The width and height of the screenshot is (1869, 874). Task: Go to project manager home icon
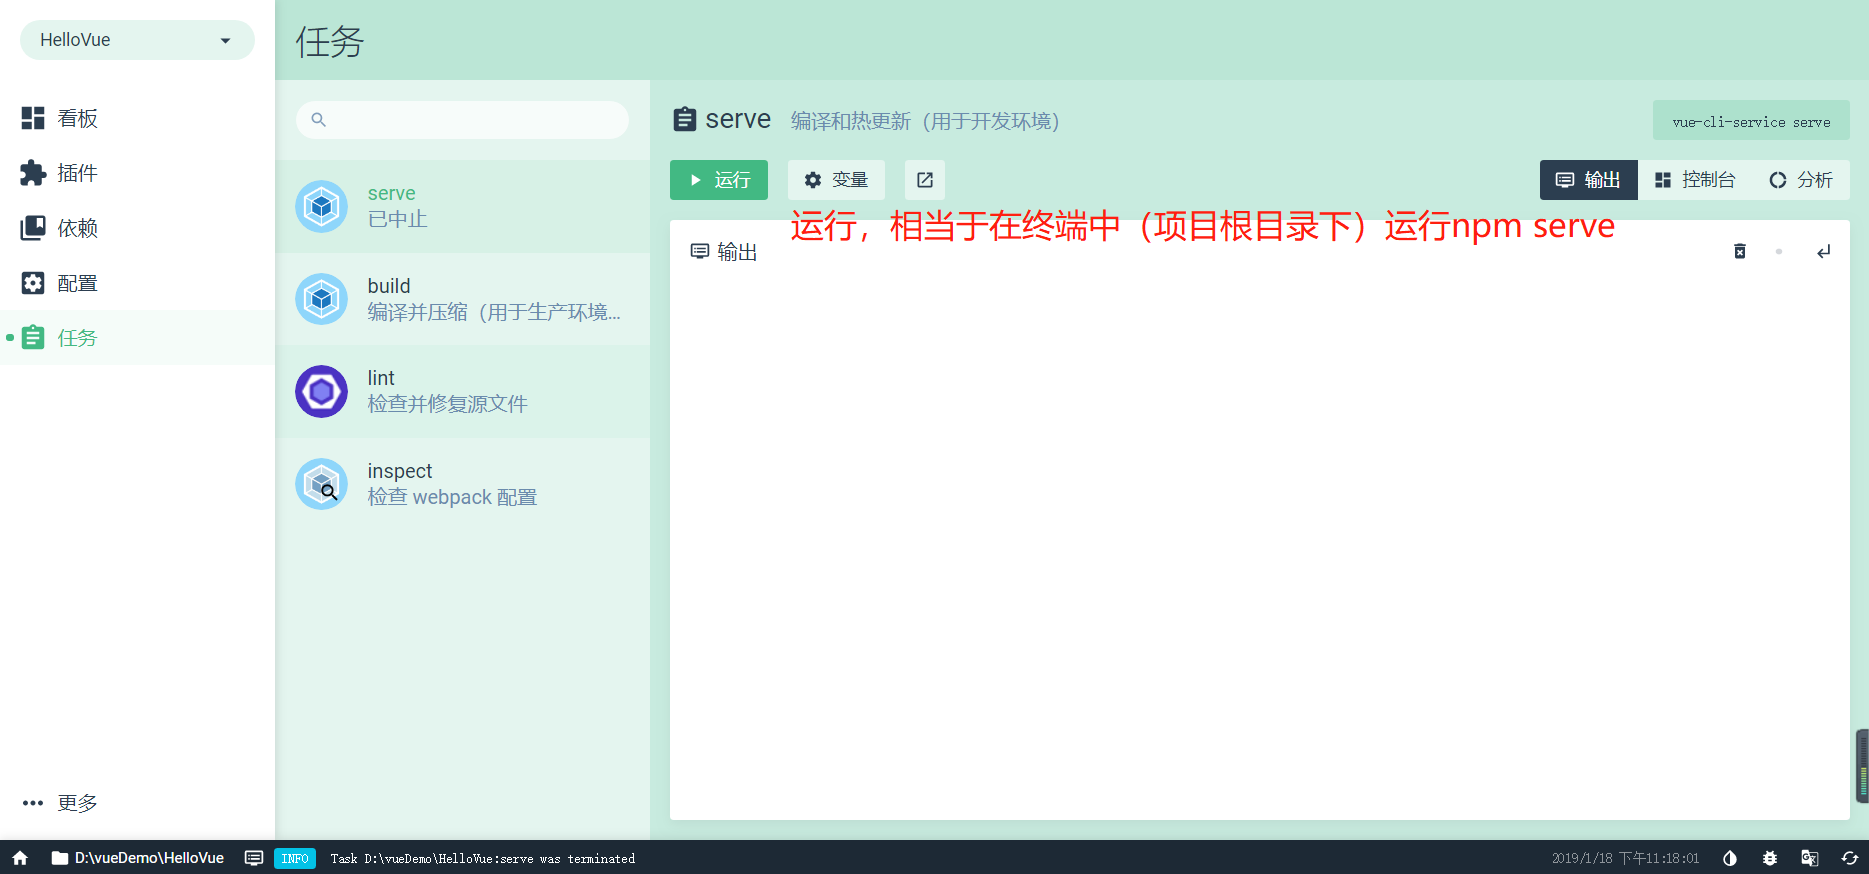coord(20,858)
